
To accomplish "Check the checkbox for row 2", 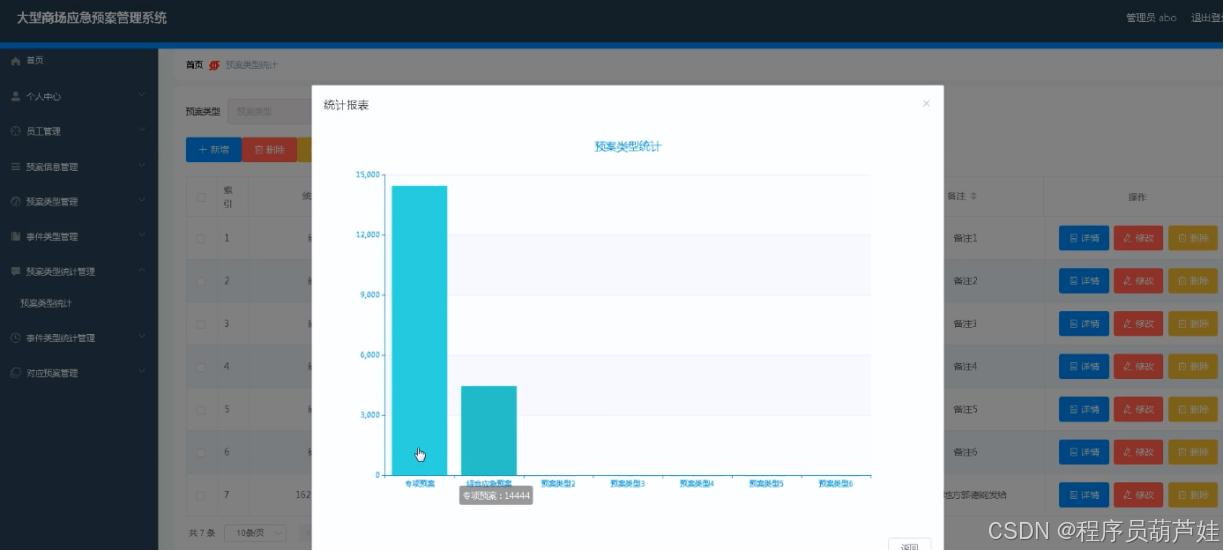I will 201,281.
